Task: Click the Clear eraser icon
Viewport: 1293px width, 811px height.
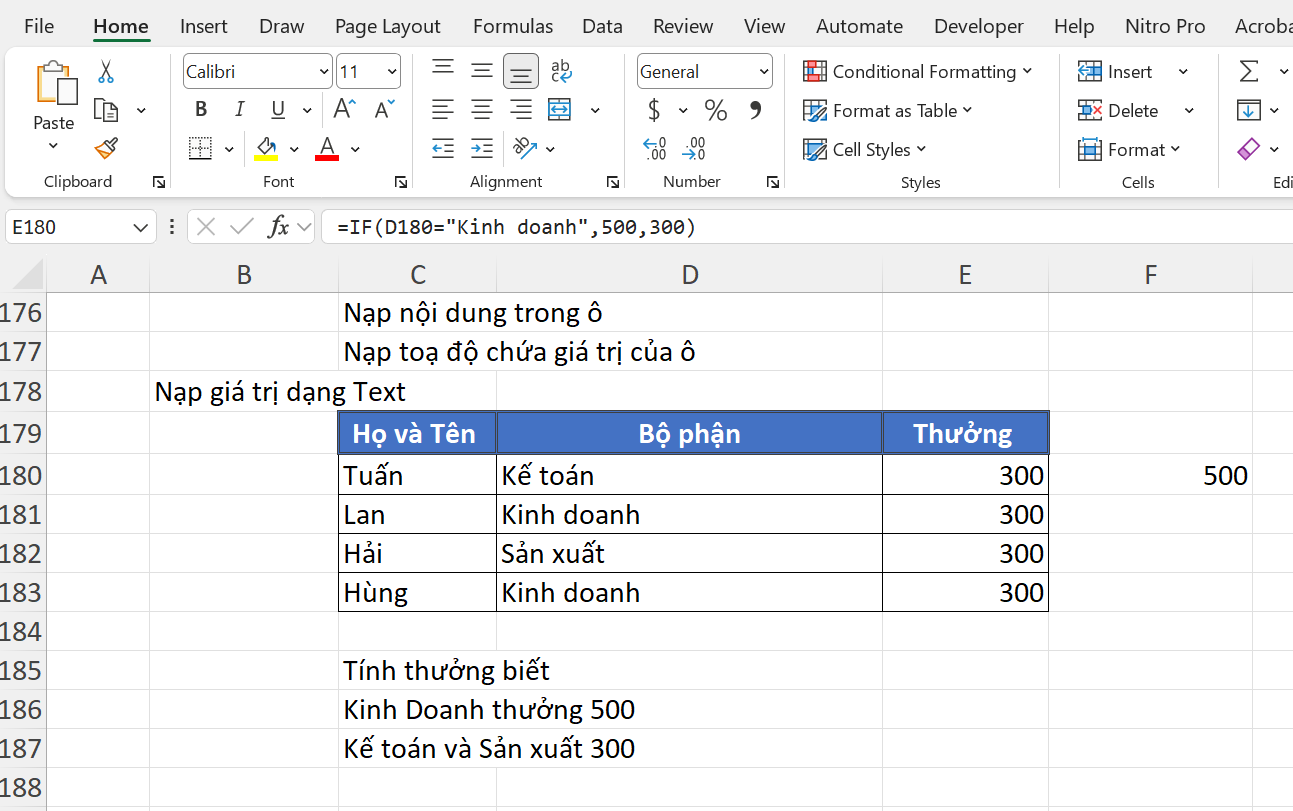Action: pyautogui.click(x=1248, y=149)
